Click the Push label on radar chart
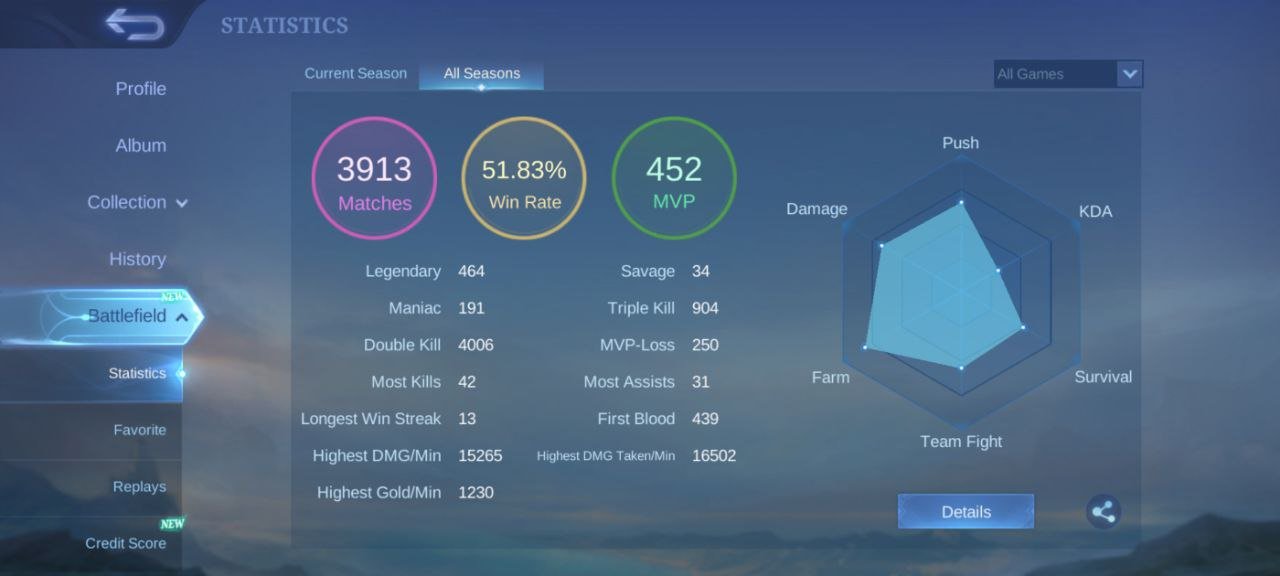 pos(960,143)
